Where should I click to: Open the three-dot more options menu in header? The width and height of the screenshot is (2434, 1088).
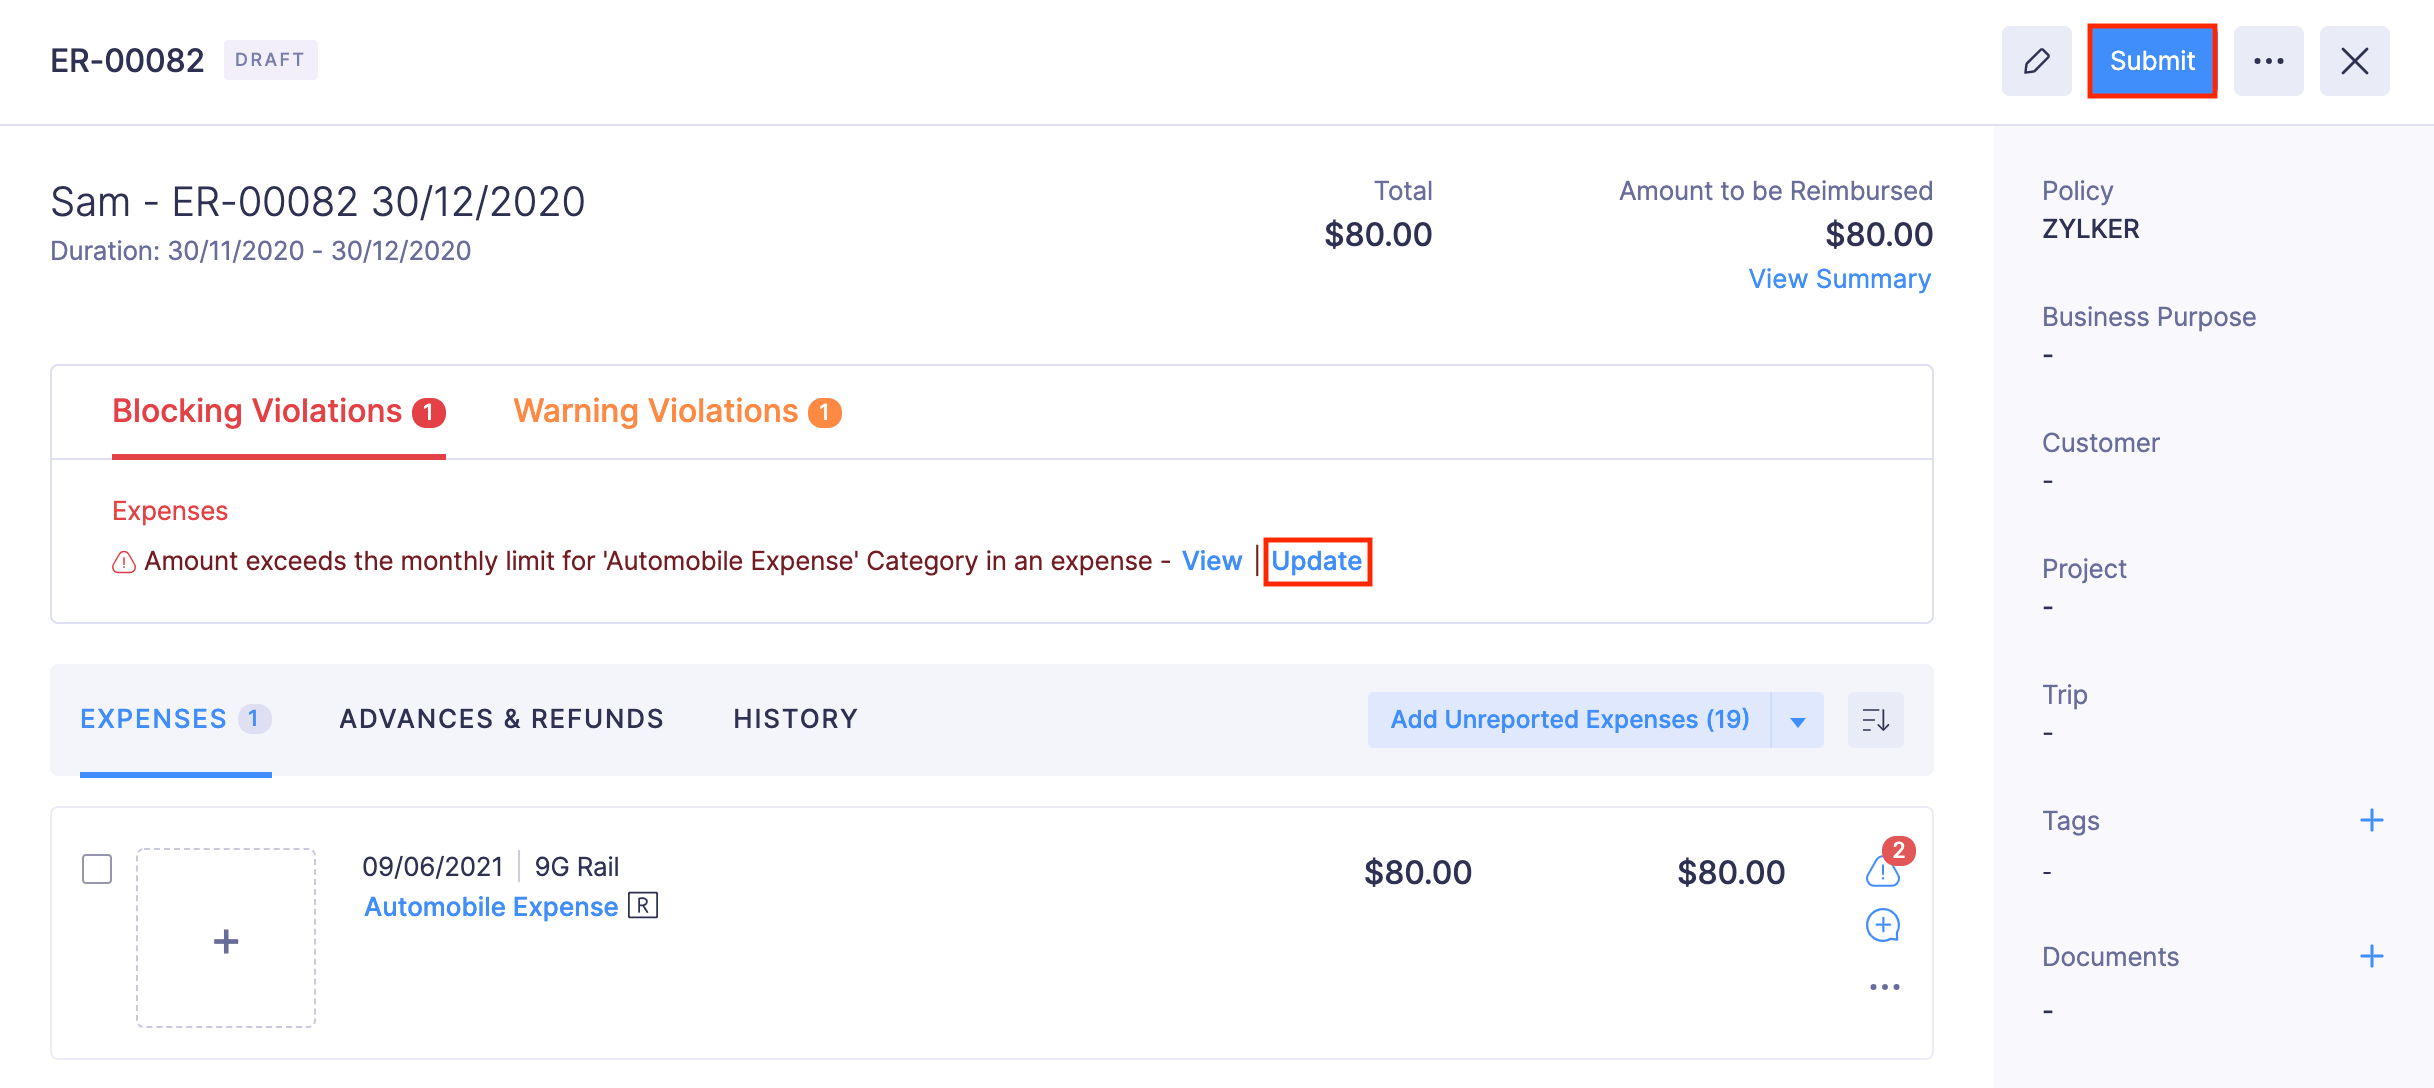(2268, 61)
